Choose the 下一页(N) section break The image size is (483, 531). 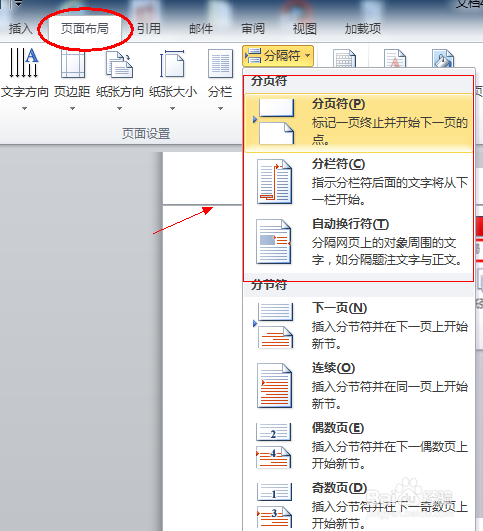tap(358, 326)
